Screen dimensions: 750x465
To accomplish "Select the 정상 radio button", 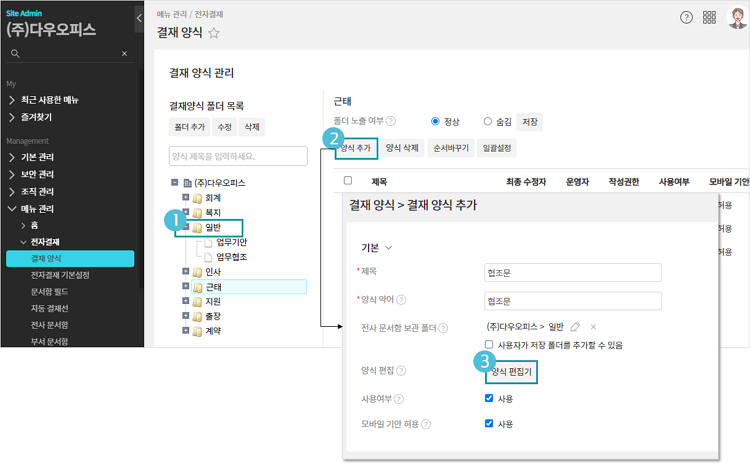I will pyautogui.click(x=435, y=121).
